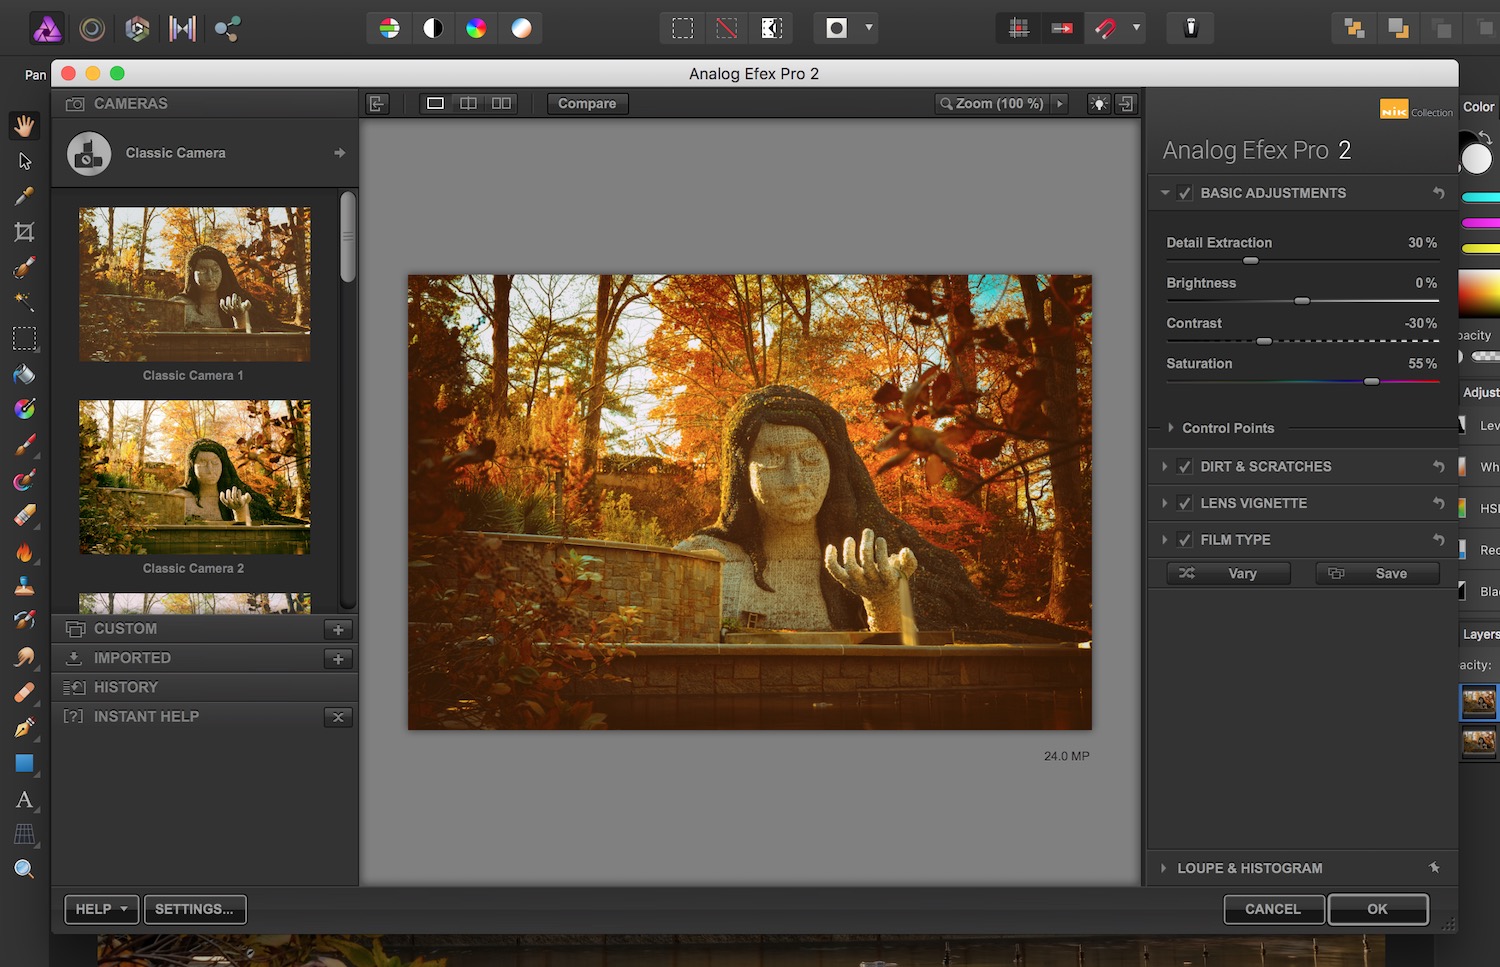This screenshot has width=1500, height=967.
Task: Click the side-by-side preview view icon
Action: pyautogui.click(x=501, y=103)
